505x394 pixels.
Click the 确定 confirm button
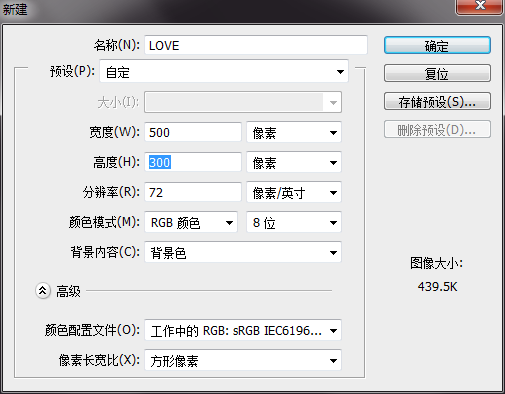click(x=437, y=45)
